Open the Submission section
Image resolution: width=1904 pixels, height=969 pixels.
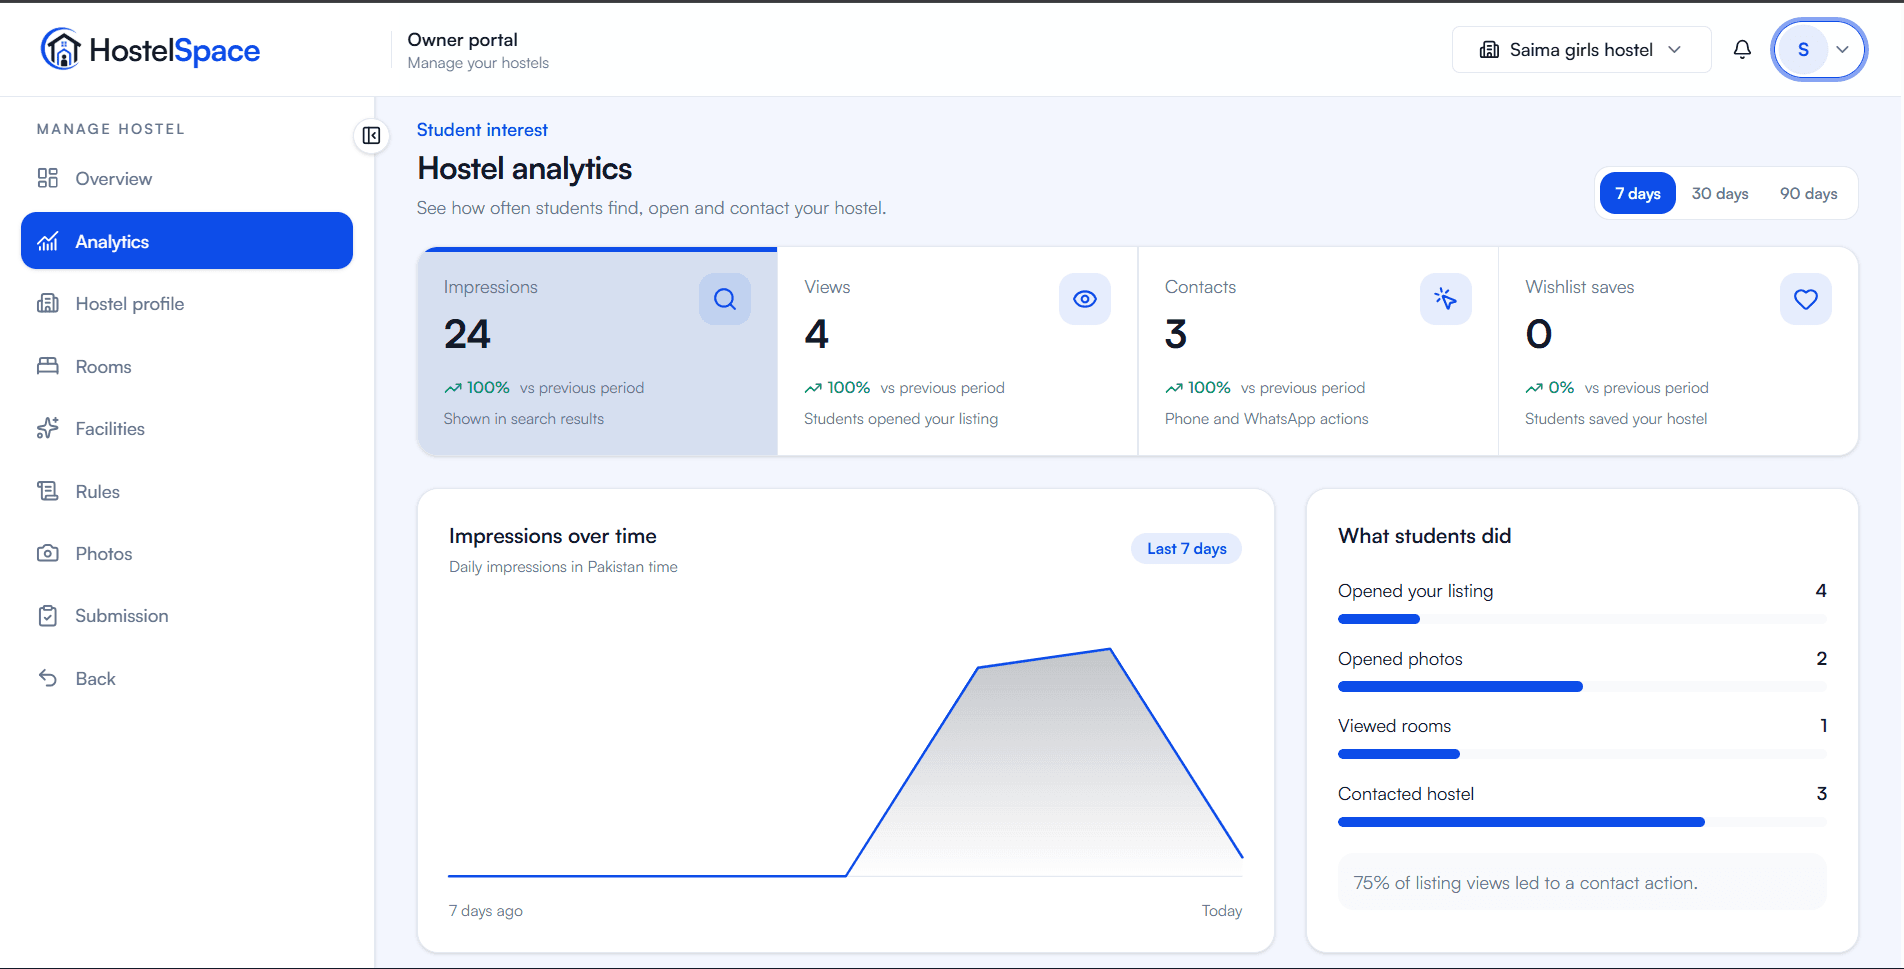click(x=187, y=616)
